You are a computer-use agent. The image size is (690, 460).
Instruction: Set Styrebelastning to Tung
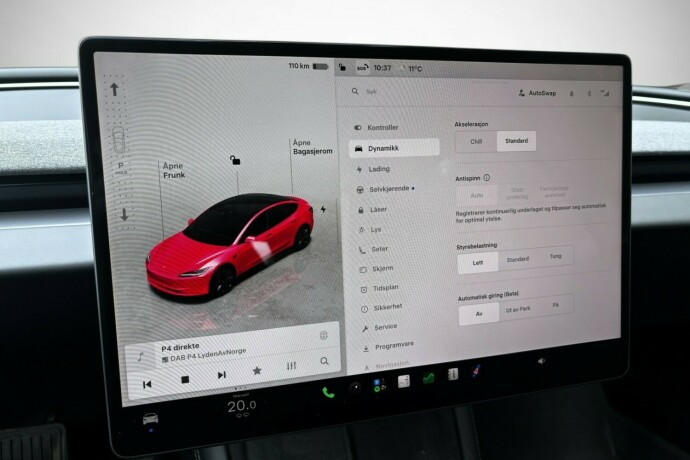555,256
